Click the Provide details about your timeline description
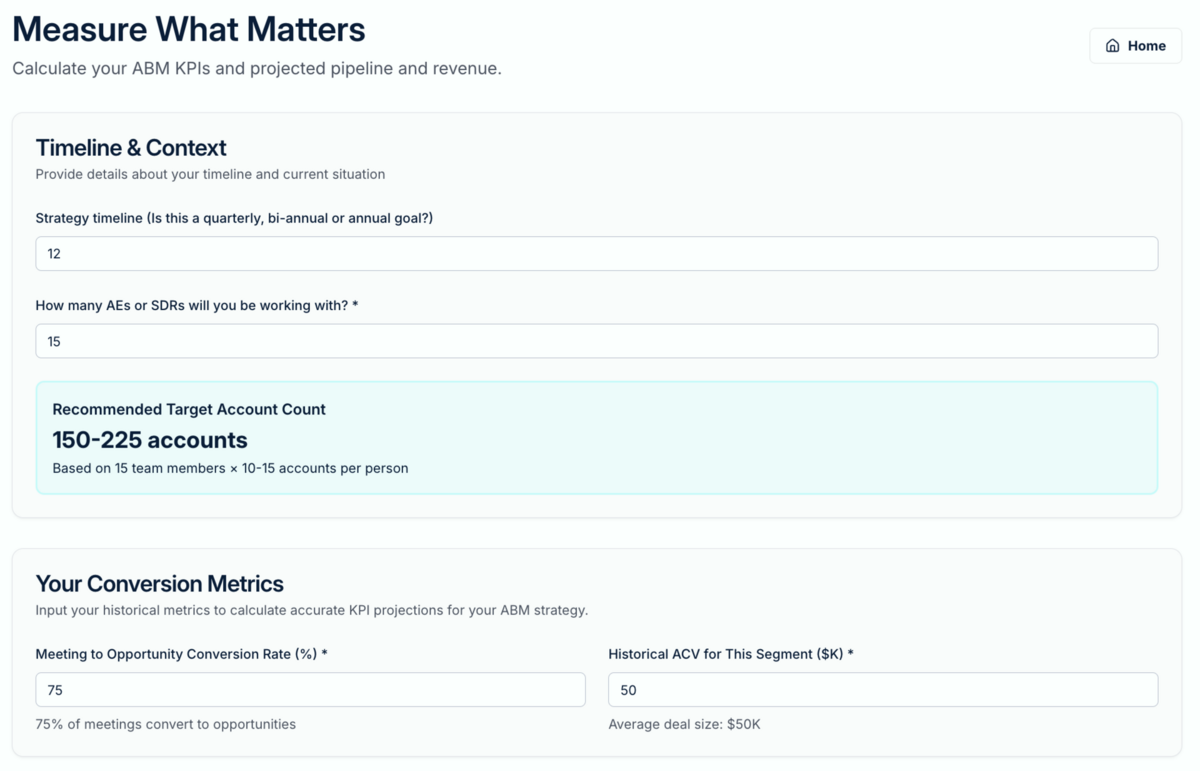The width and height of the screenshot is (1200, 771). [210, 174]
